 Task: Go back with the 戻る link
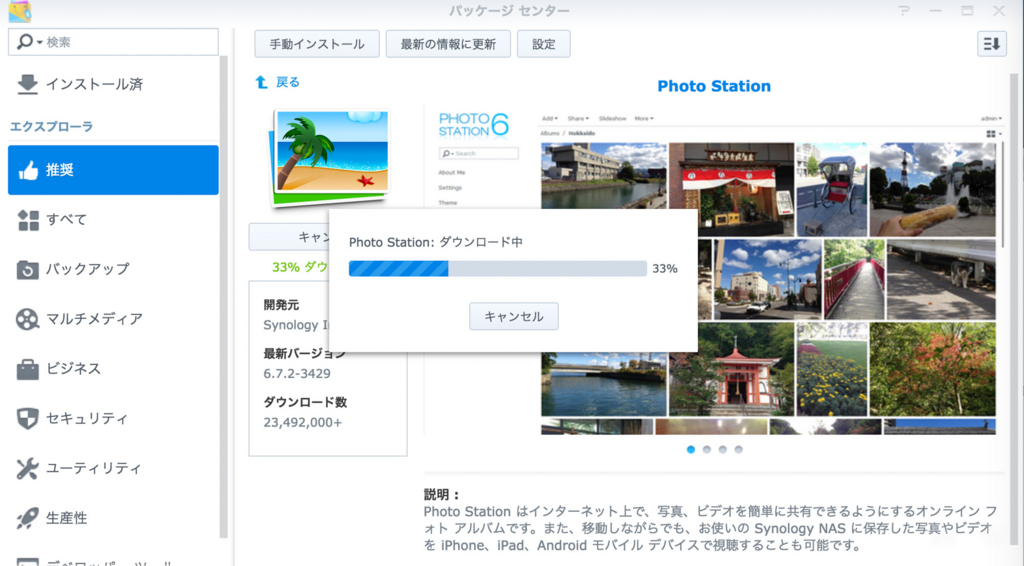click(x=287, y=82)
